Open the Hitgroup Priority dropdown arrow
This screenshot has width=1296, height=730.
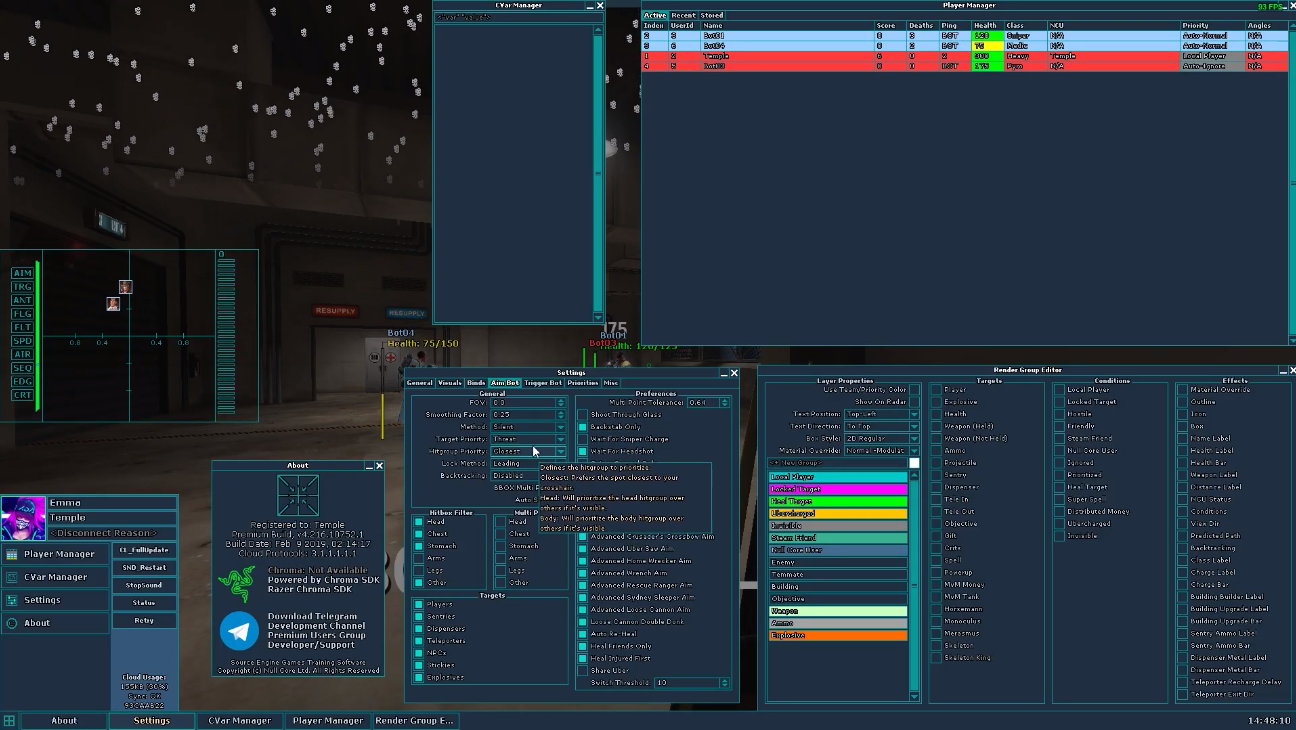(x=560, y=451)
